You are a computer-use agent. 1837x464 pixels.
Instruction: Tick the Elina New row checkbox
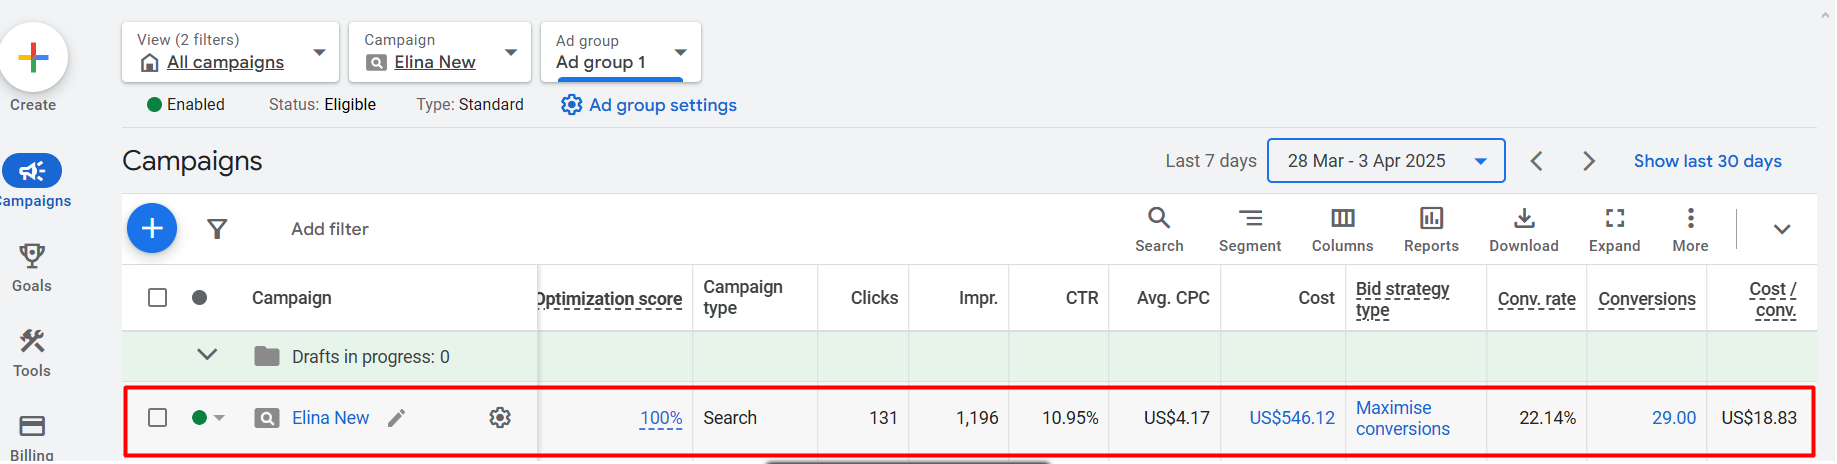click(158, 418)
